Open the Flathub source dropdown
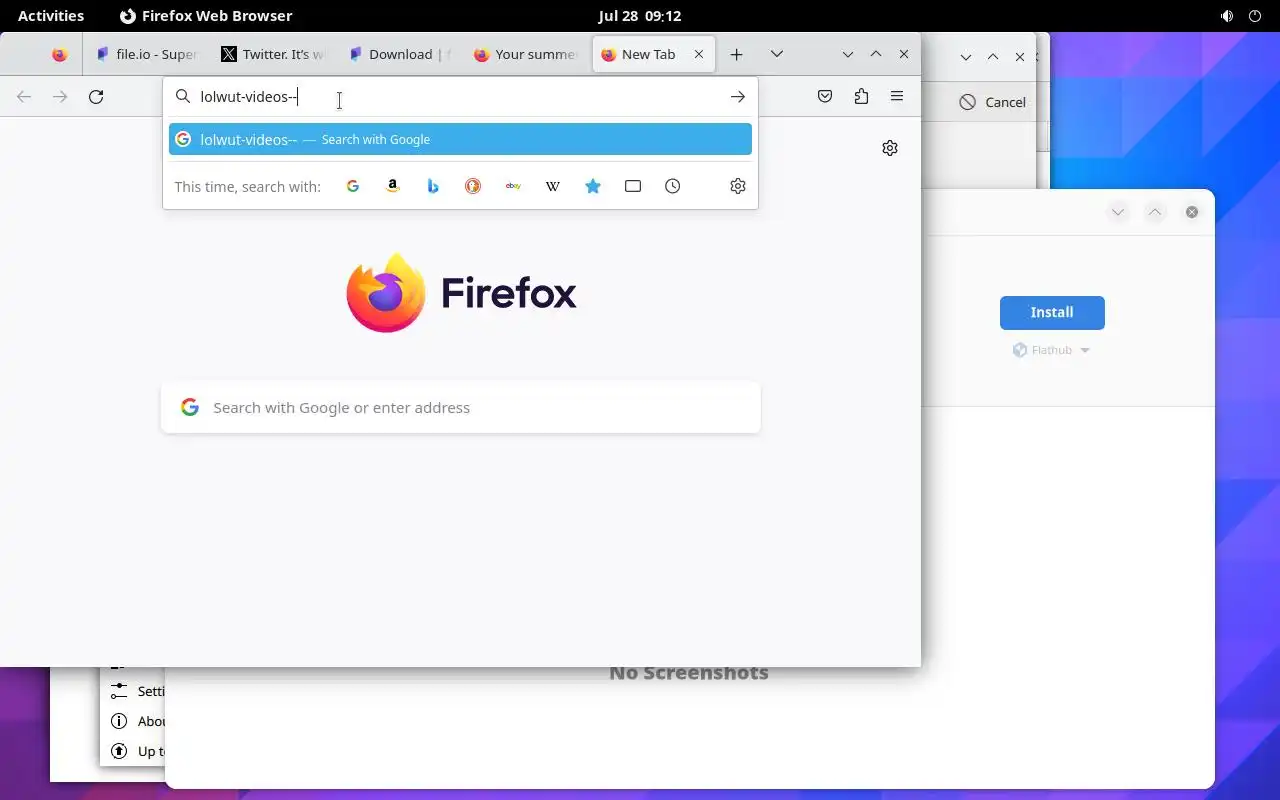This screenshot has width=1280, height=800. pyautogui.click(x=1051, y=351)
